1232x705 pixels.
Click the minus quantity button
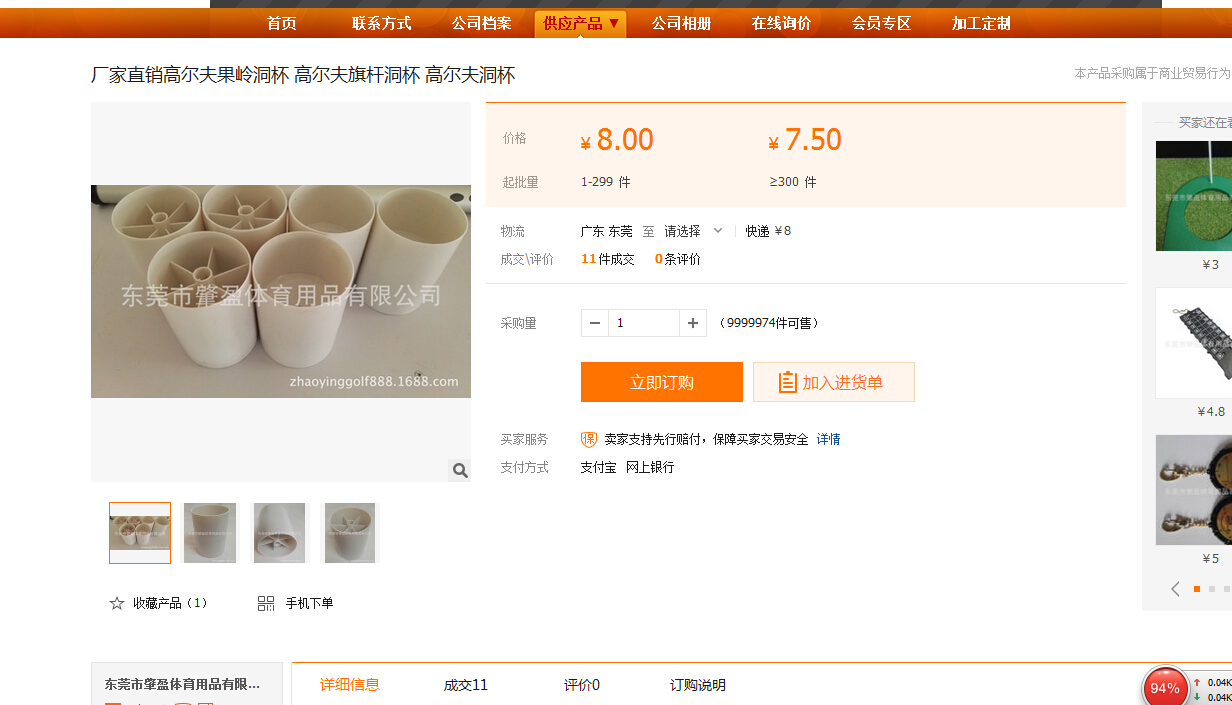click(x=595, y=323)
